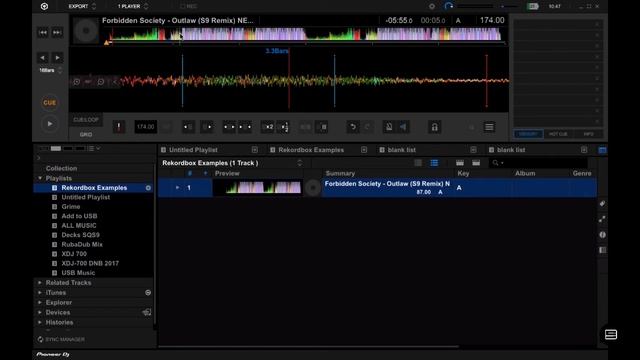The height and width of the screenshot is (360, 640).
Task: Select the Forbidden Society Outlaw track row
Action: pyautogui.click(x=377, y=188)
